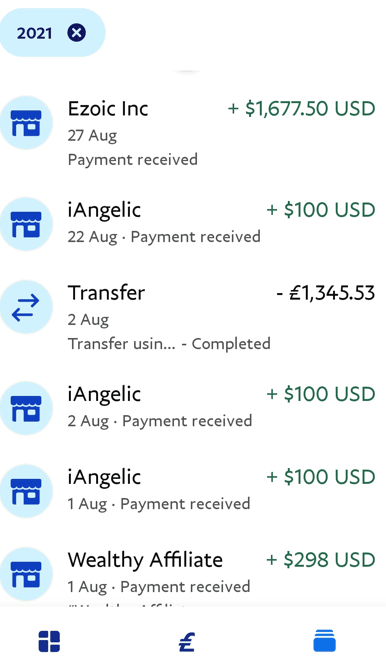Viewport: 386px width, 664px height.
Task: Tap the Ezoic Inc store icon
Action: click(26, 123)
